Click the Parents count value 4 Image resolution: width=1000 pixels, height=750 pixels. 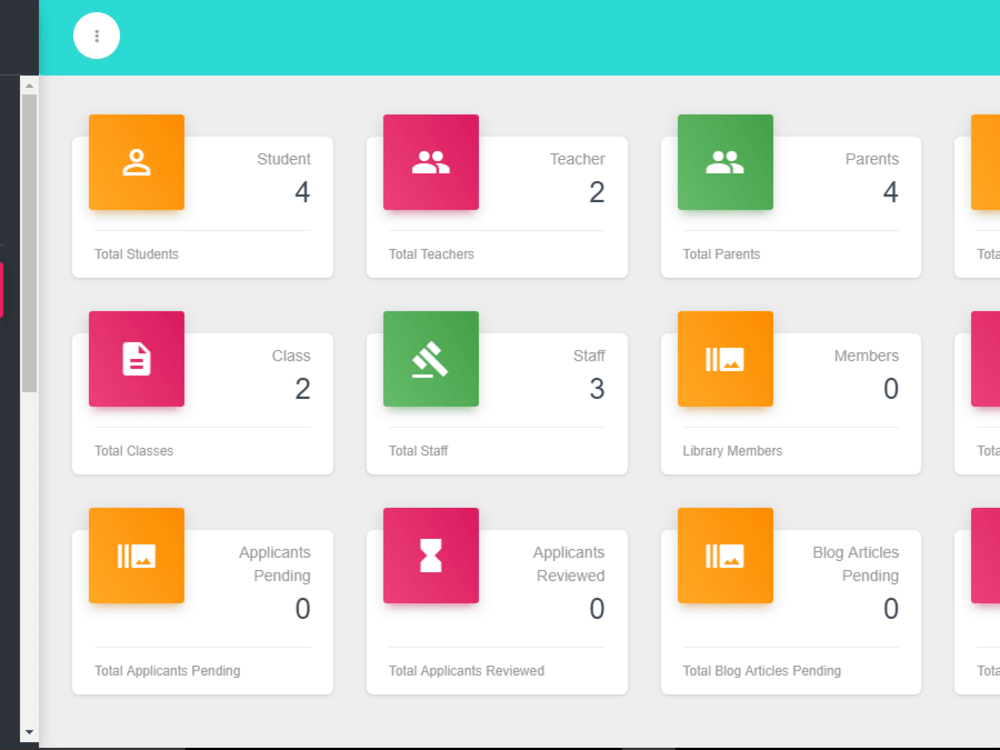(x=891, y=192)
